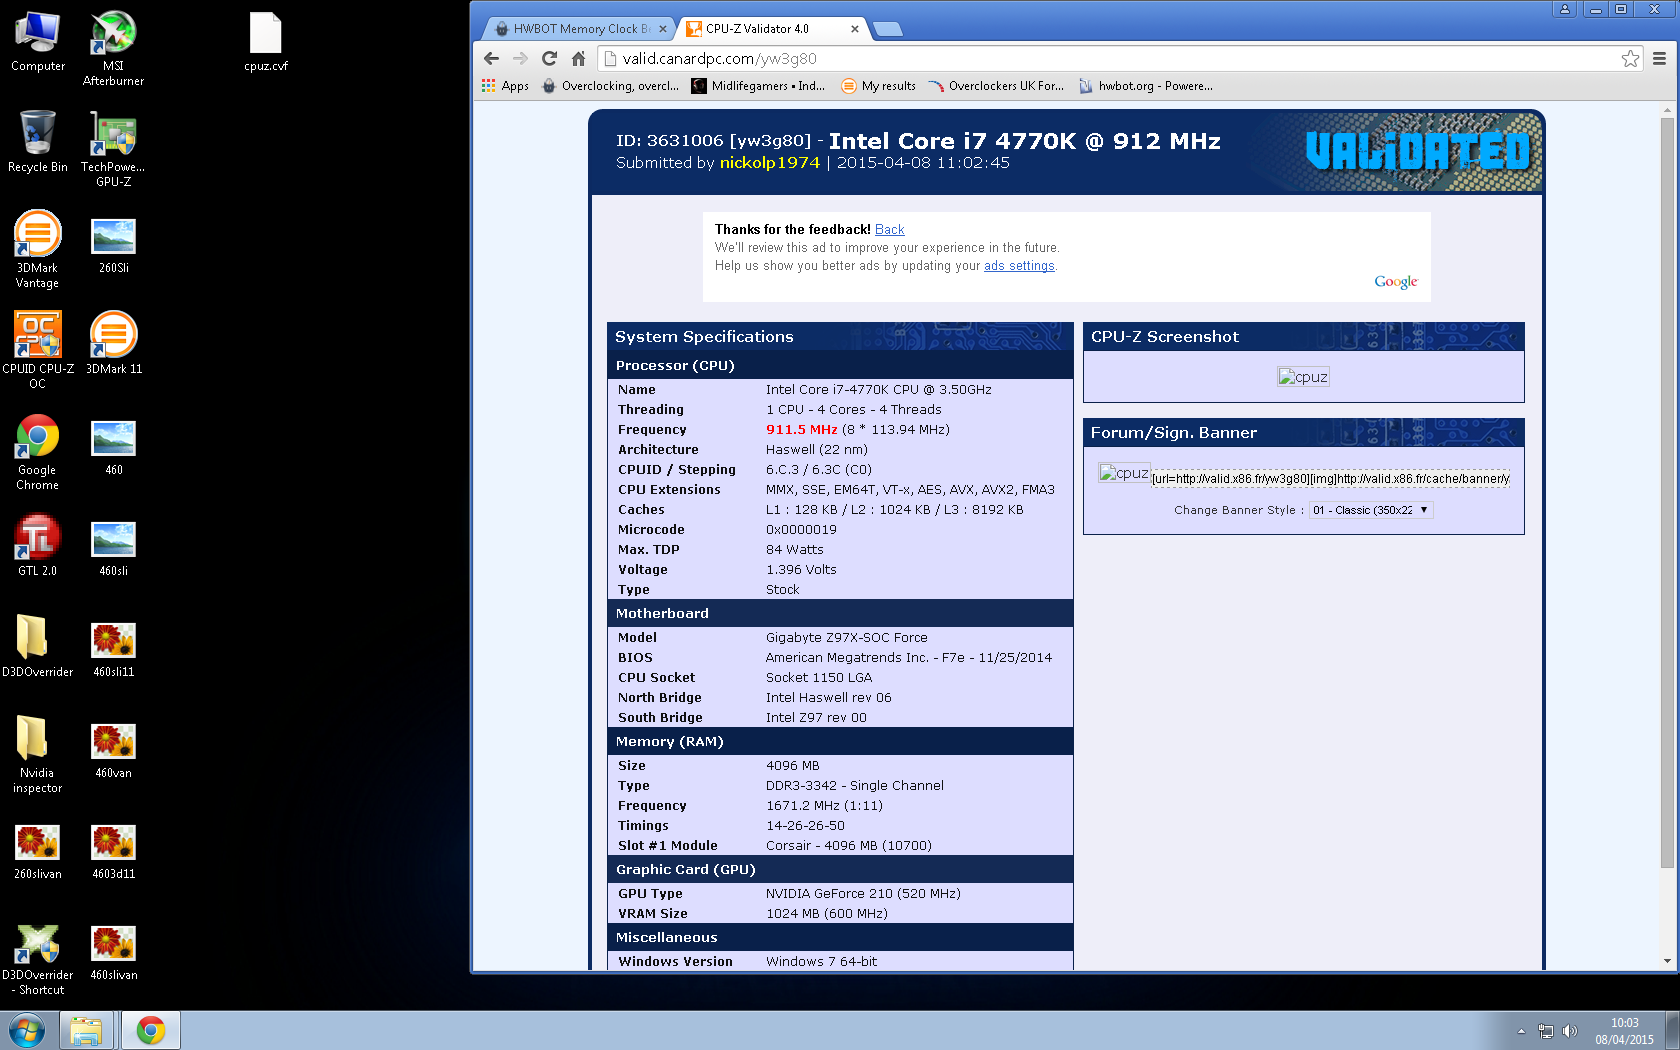
Task: Go to browser Home page
Action: click(578, 59)
